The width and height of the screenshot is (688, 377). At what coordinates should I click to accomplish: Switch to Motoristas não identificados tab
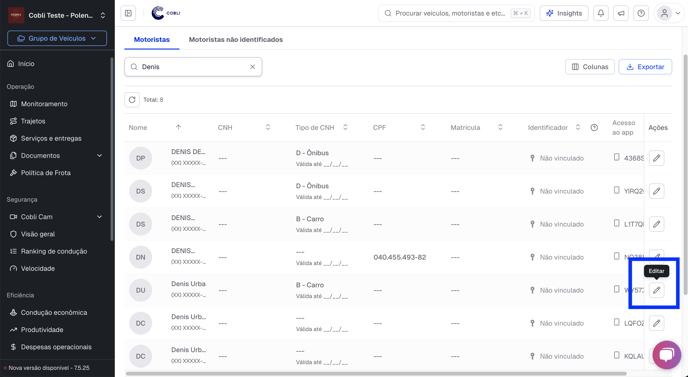click(236, 39)
